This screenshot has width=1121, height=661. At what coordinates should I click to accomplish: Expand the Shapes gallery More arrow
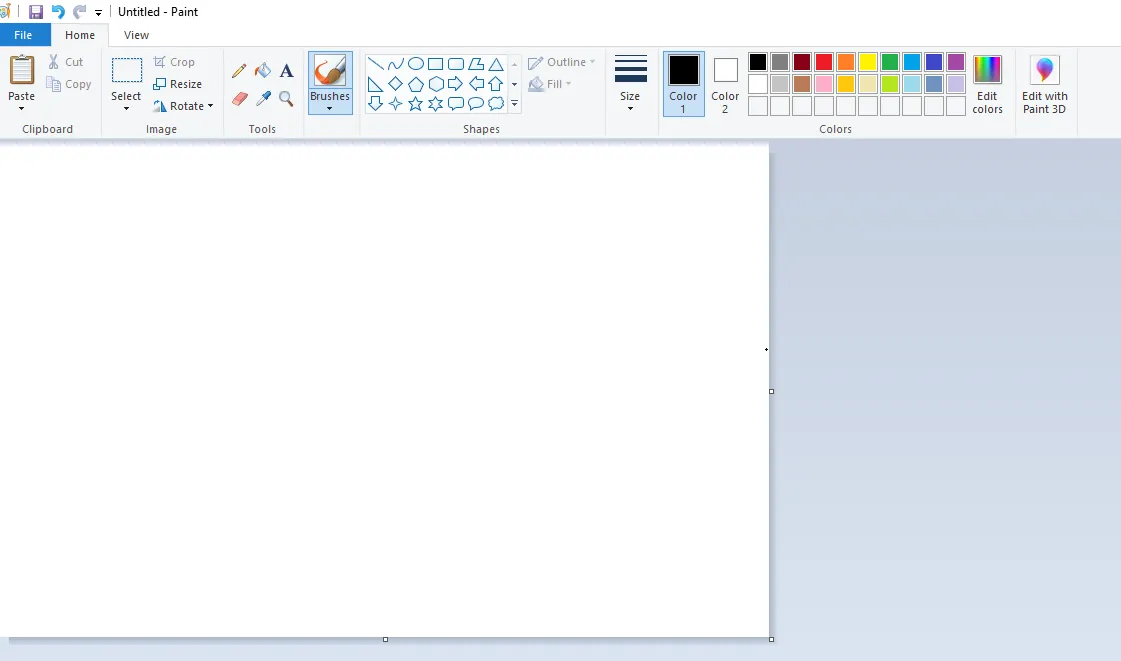click(x=514, y=104)
